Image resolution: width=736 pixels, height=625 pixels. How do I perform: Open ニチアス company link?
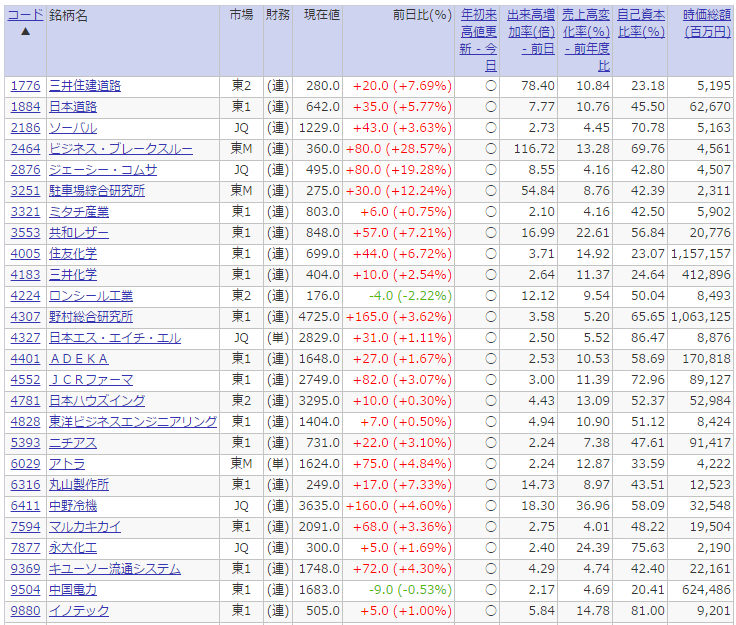tap(73, 443)
